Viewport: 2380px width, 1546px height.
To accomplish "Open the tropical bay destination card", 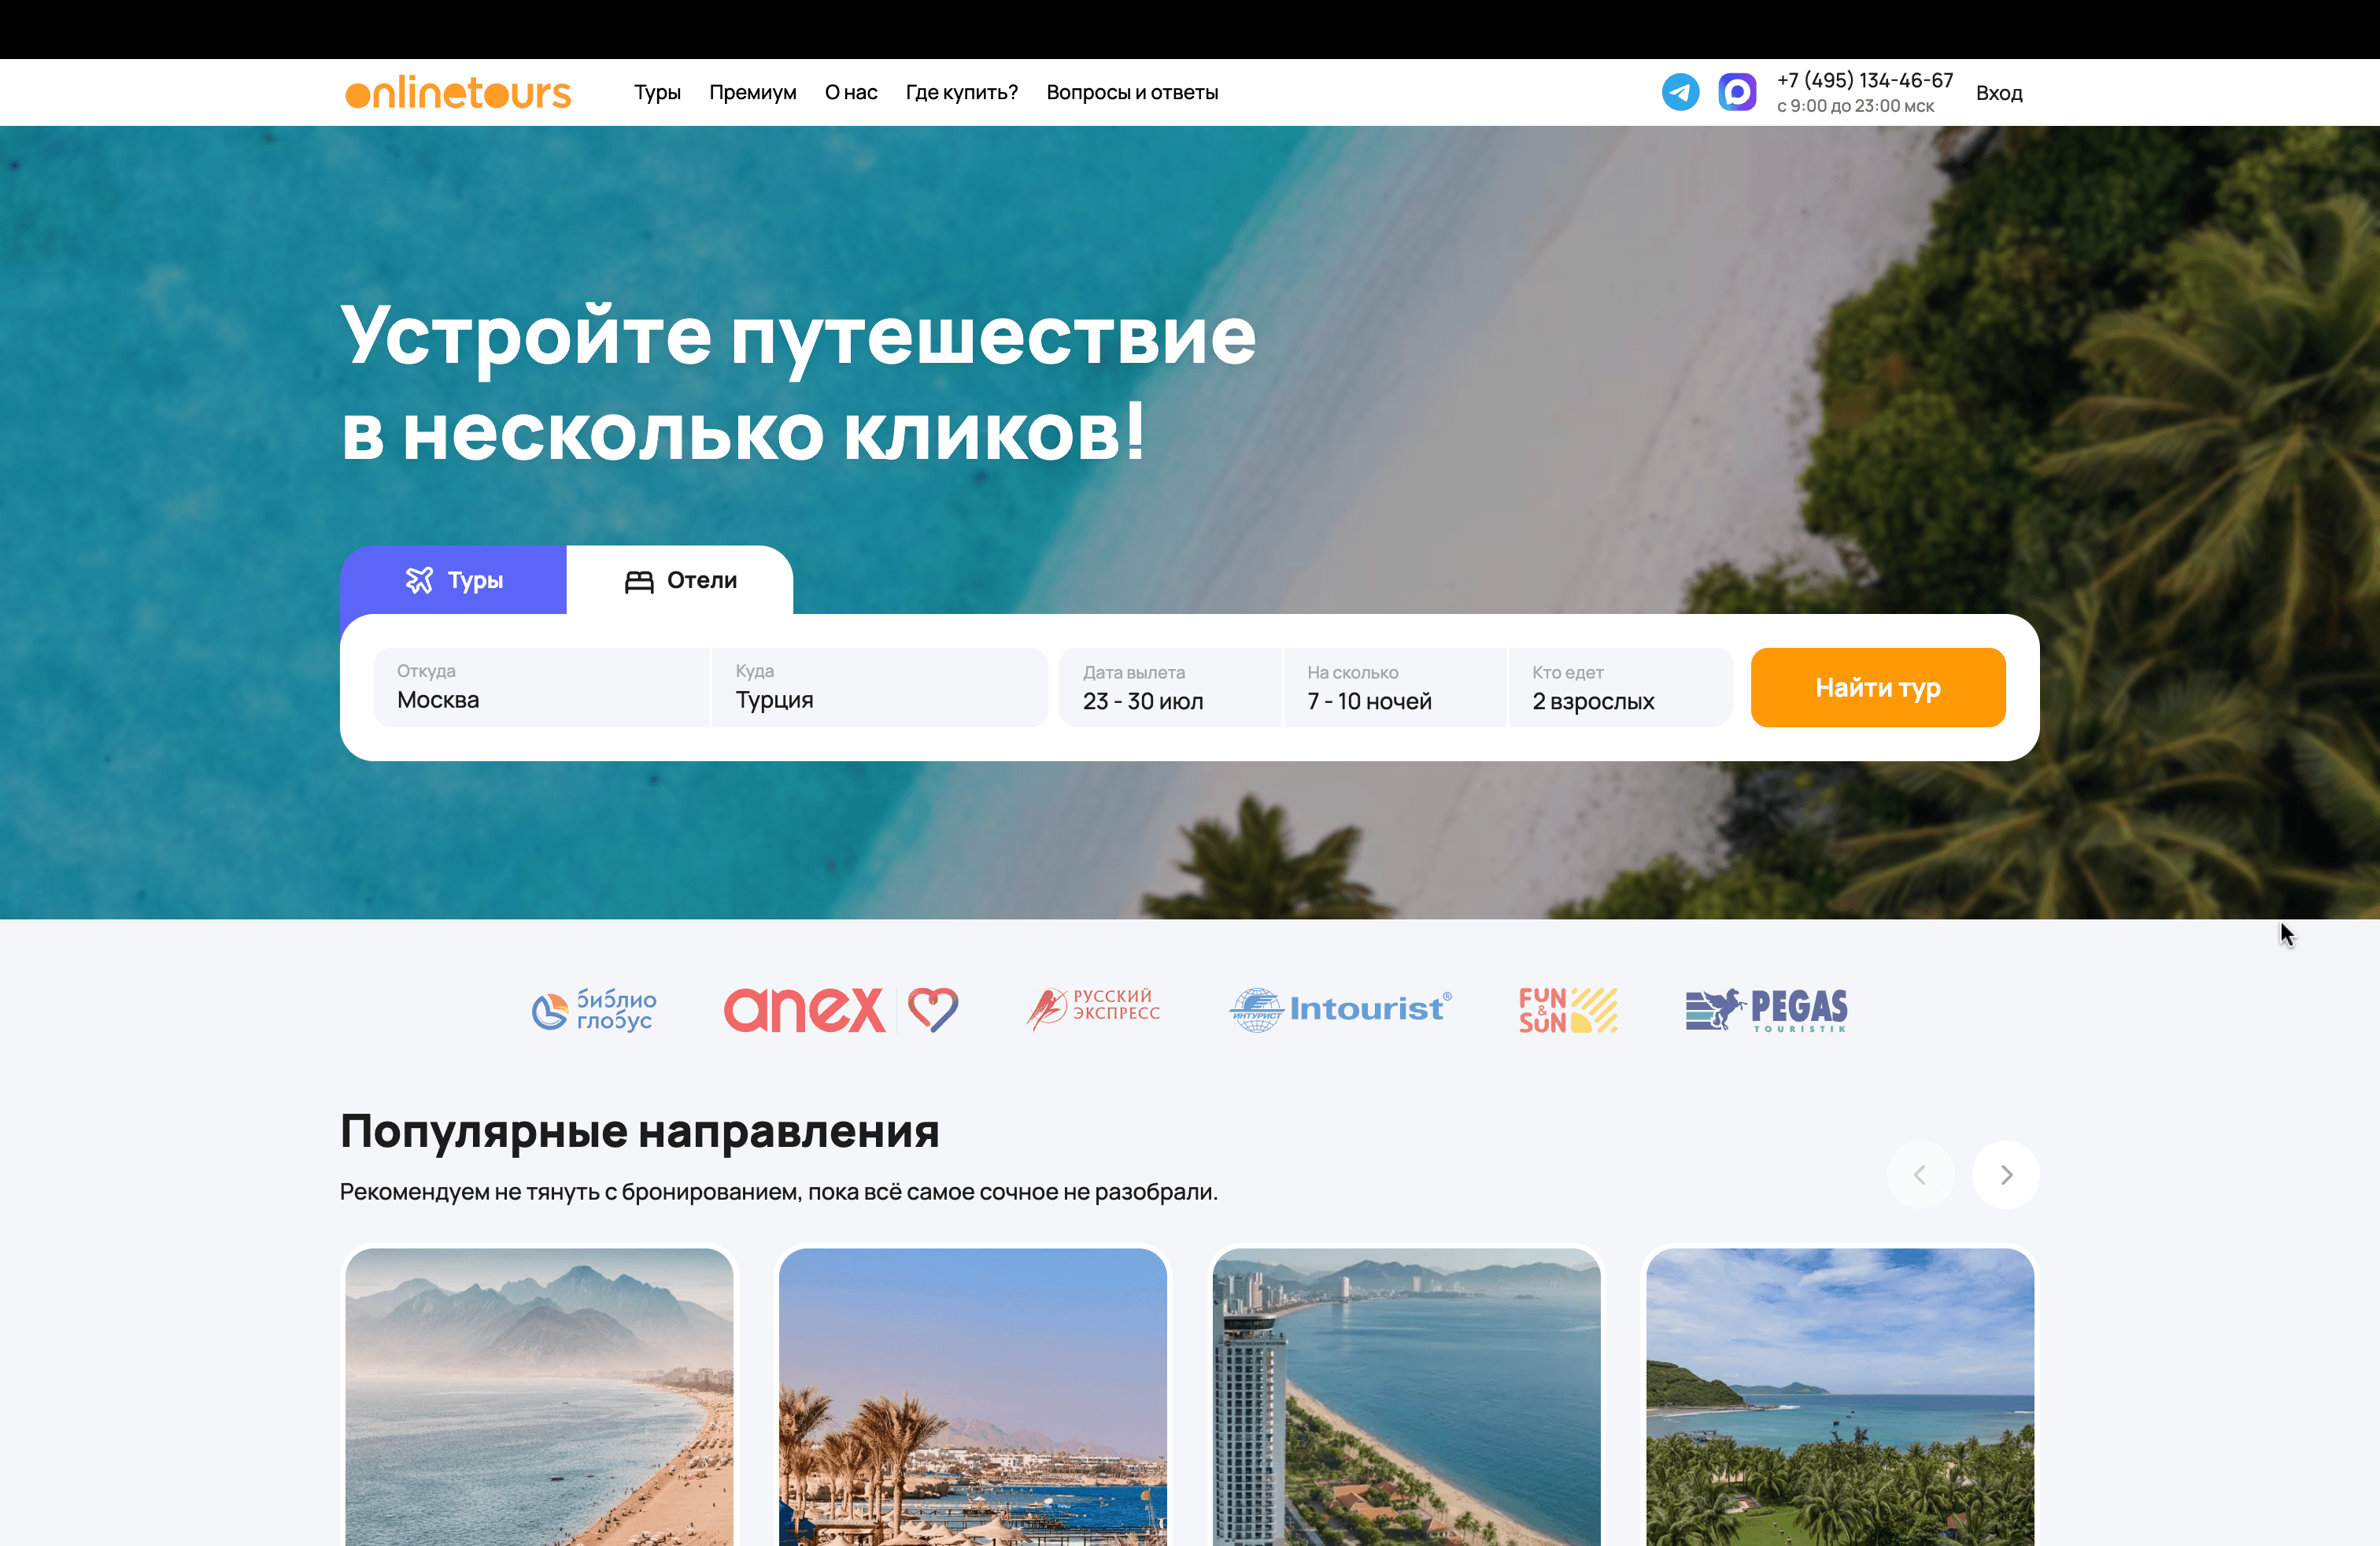I will [x=1840, y=1396].
